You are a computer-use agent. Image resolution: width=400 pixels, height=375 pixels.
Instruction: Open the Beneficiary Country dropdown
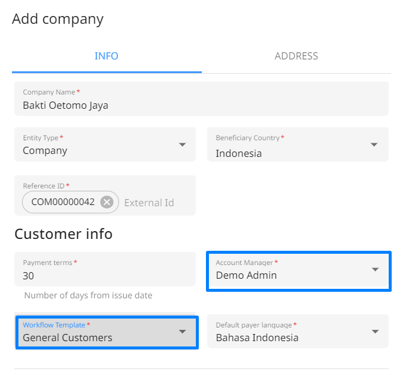(298, 144)
